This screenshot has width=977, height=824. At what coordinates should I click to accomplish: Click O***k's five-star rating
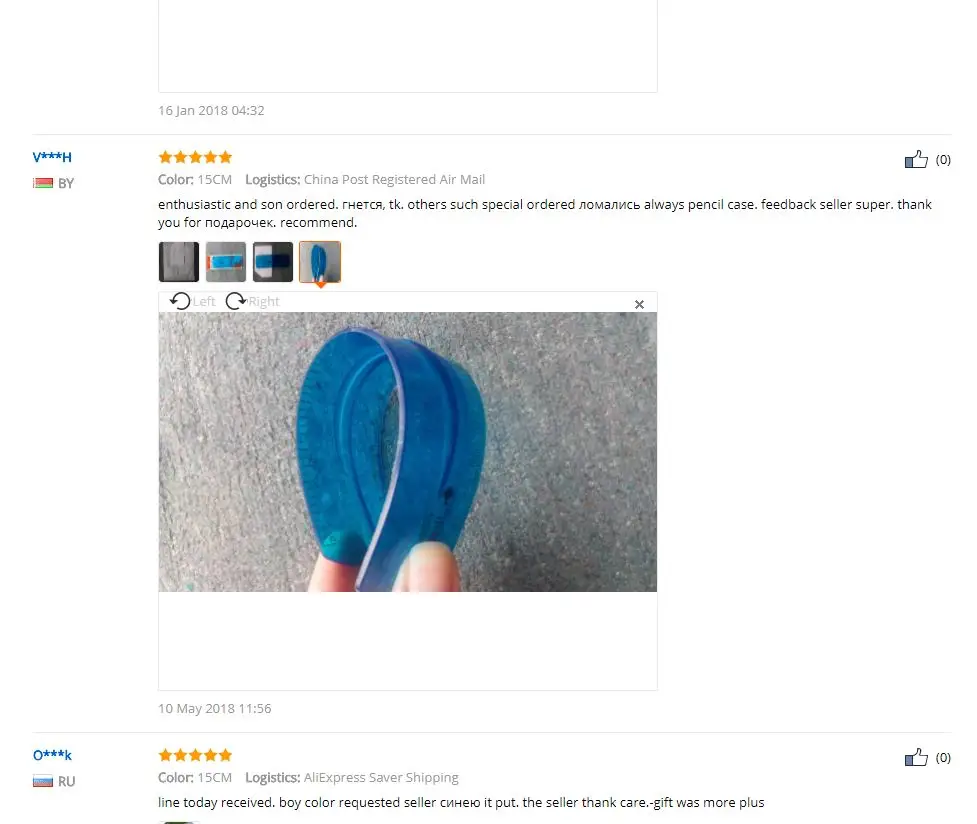(195, 755)
